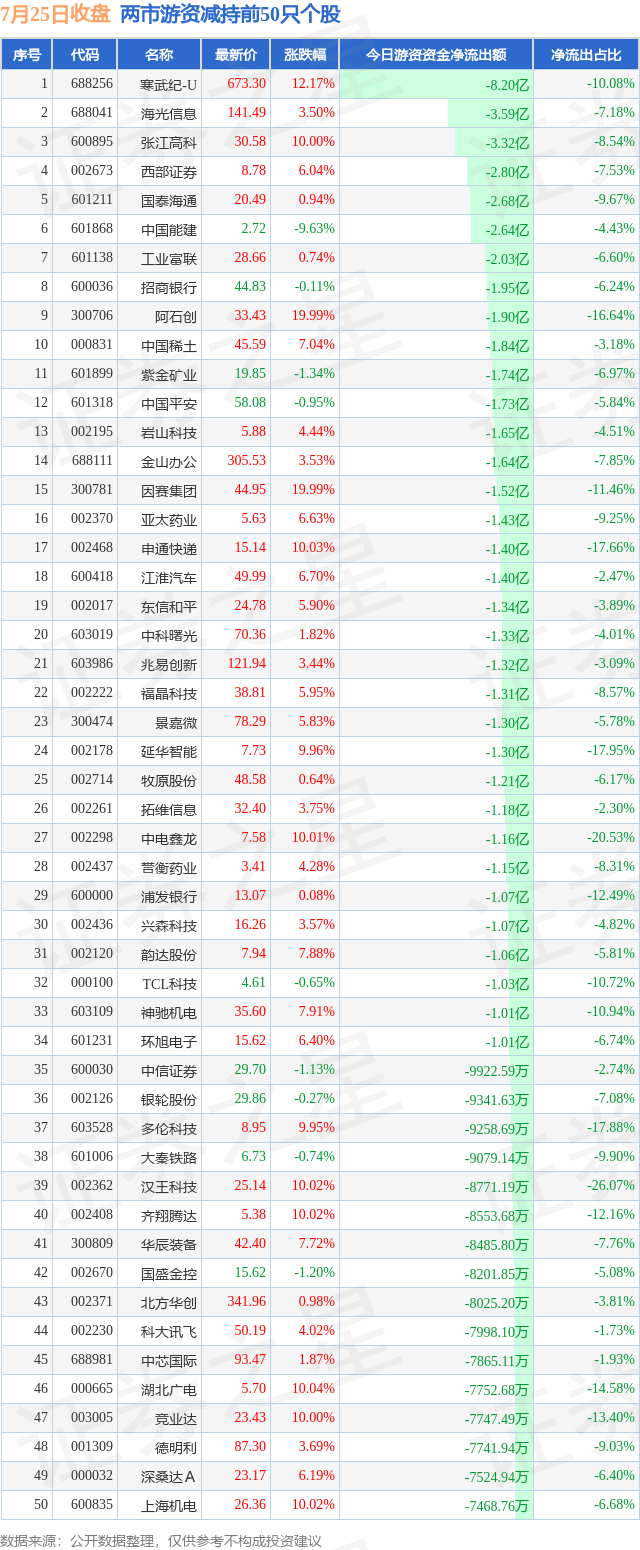Click 中芯国际 stock name
Image resolution: width=640 pixels, height=1550 pixels.
click(x=169, y=1360)
